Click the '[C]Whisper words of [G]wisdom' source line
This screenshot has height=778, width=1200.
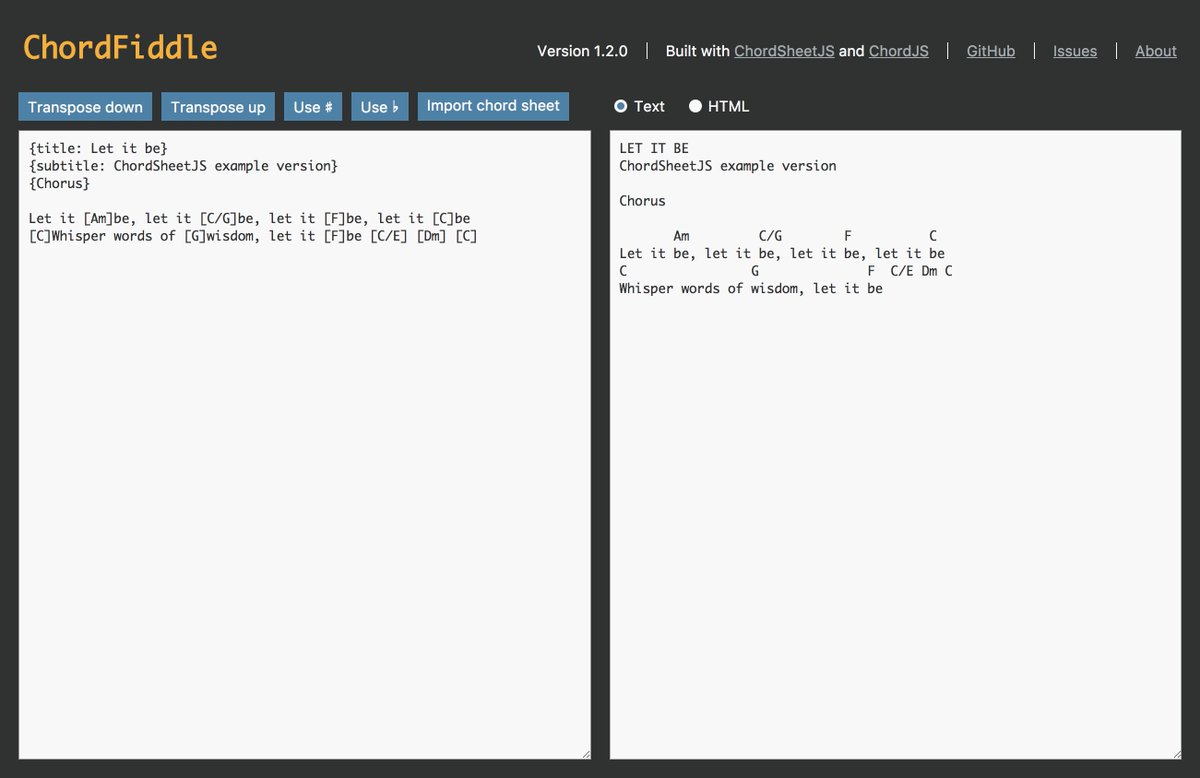point(253,236)
